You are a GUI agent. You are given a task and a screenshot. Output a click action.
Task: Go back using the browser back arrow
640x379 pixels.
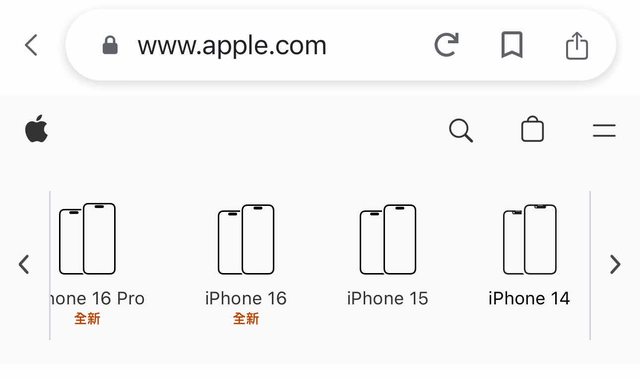coord(31,45)
